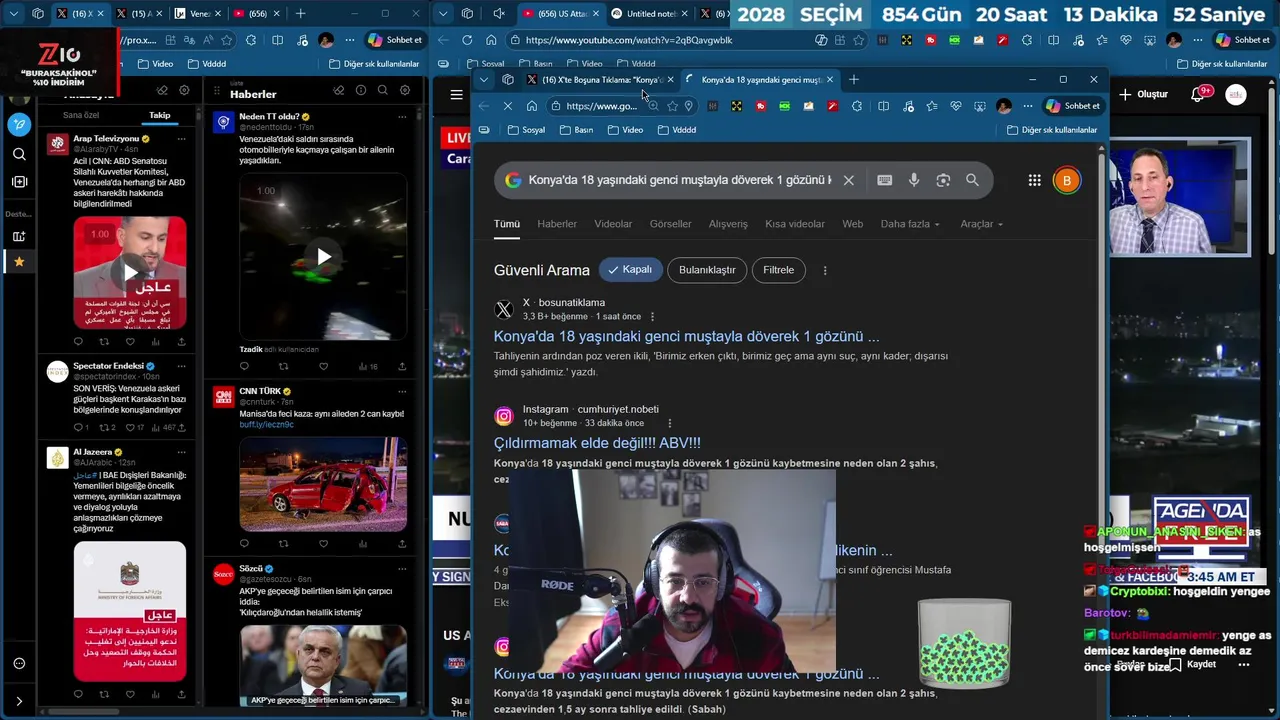Select the Takip timeline tab
1280x720 pixels.
click(x=160, y=115)
